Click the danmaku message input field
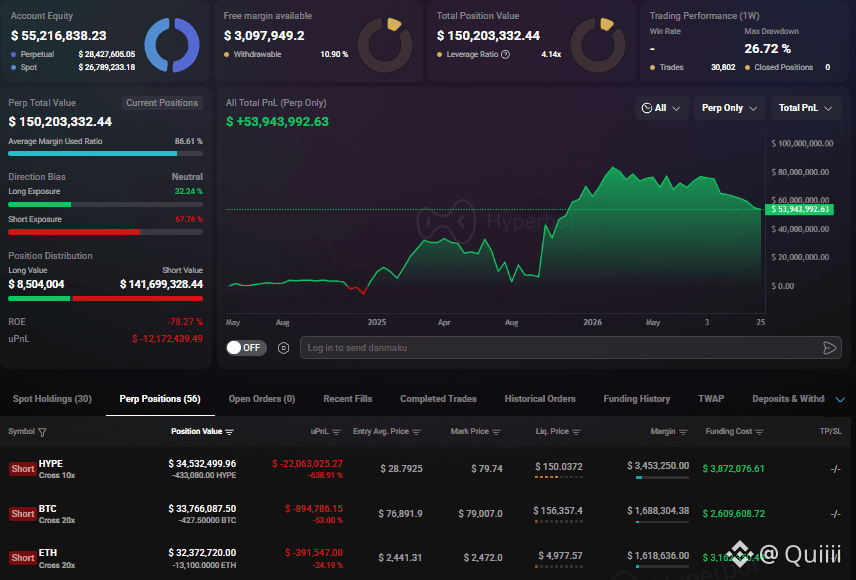The image size is (856, 580). pyautogui.click(x=560, y=348)
